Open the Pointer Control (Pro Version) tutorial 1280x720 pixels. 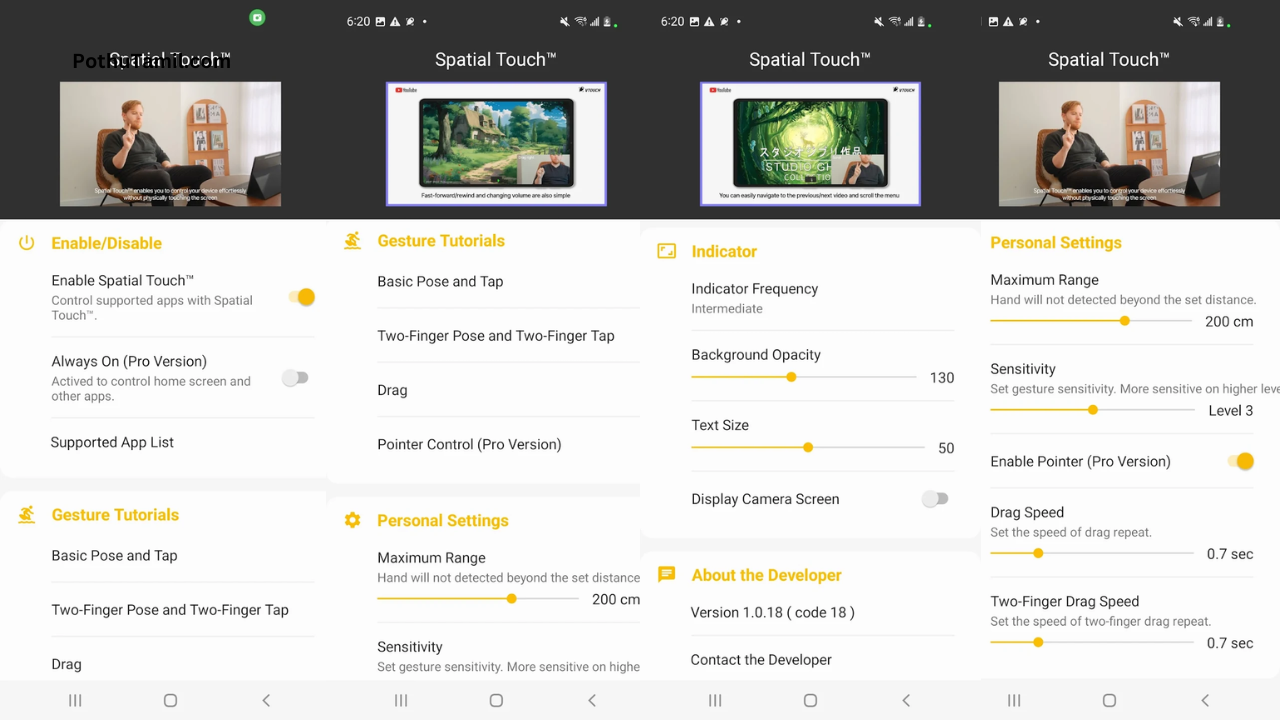click(469, 444)
